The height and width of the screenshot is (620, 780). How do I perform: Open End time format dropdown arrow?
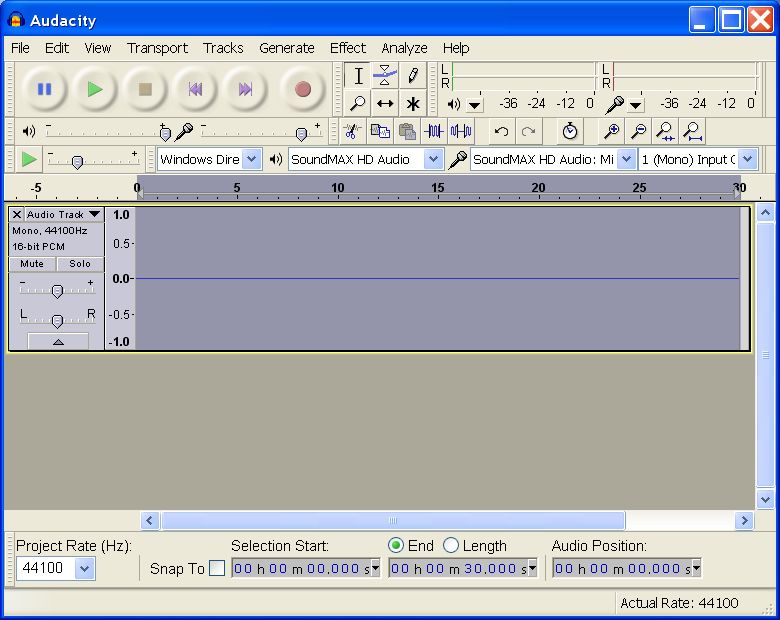[x=533, y=568]
